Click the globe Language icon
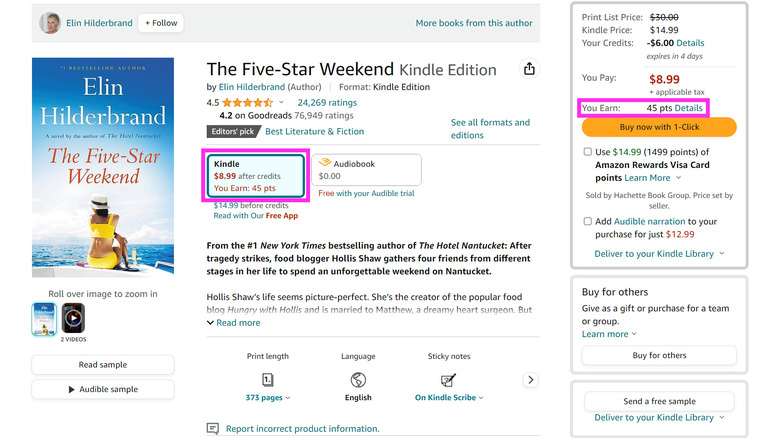Image resolution: width=780 pixels, height=438 pixels. tap(358, 380)
